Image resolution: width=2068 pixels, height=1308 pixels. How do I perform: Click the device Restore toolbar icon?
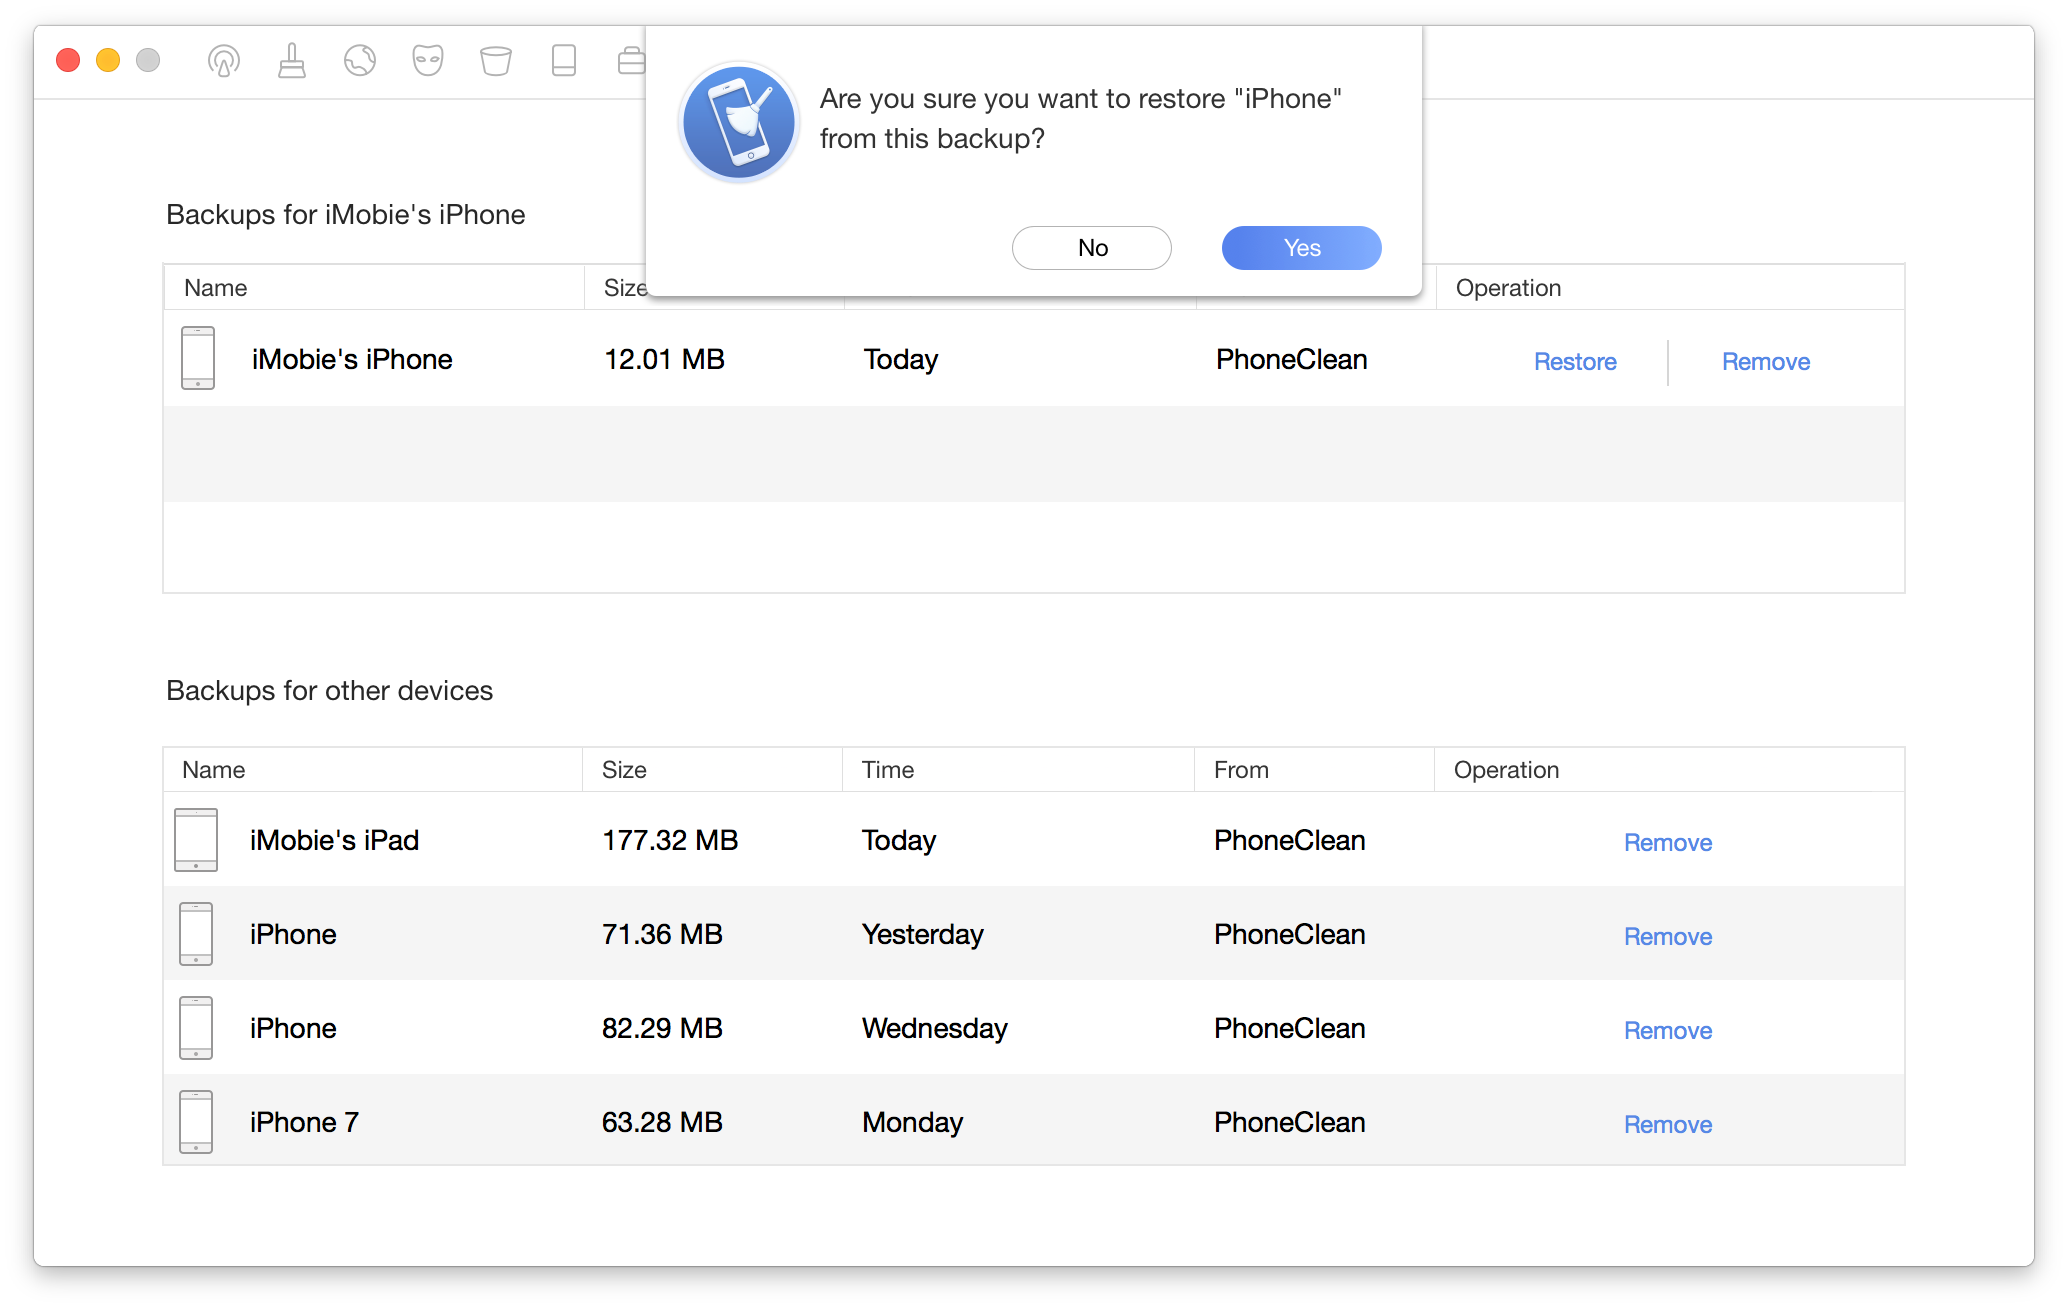point(564,61)
